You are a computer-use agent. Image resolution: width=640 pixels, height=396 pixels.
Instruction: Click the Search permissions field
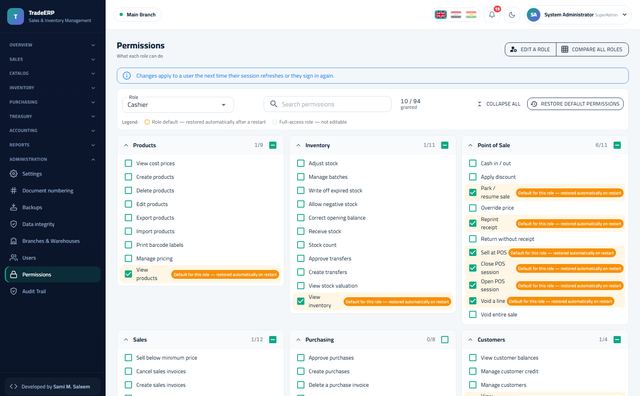coord(327,104)
